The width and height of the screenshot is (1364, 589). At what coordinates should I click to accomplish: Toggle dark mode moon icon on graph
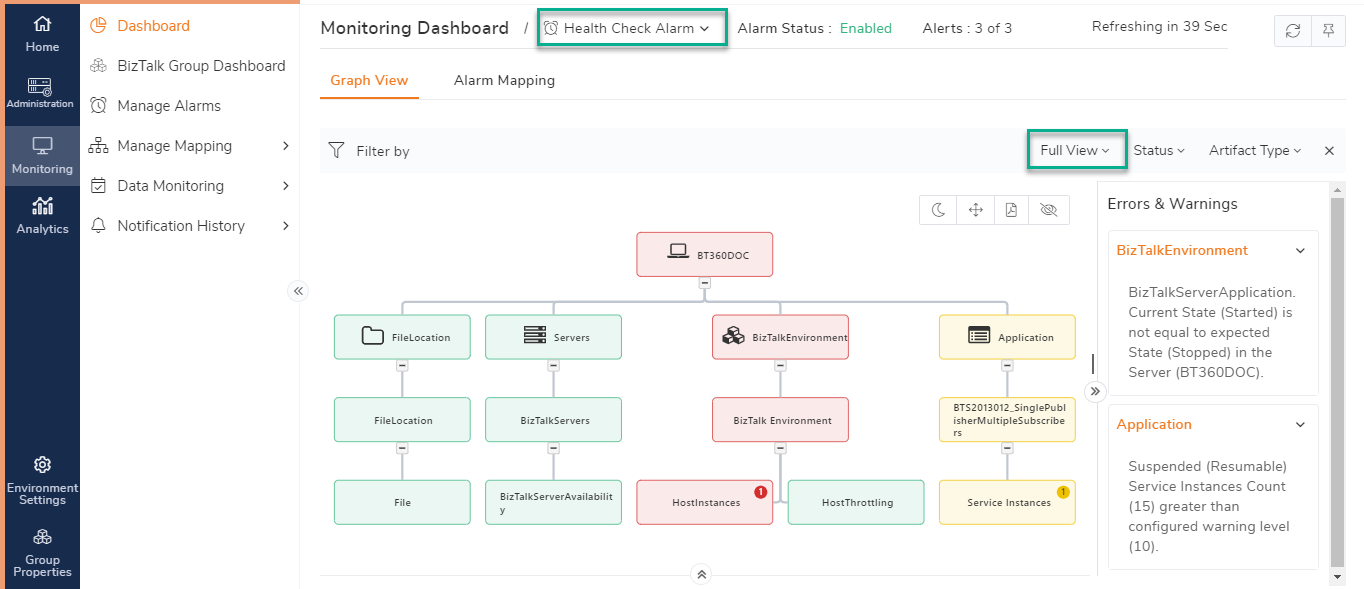[x=938, y=209]
